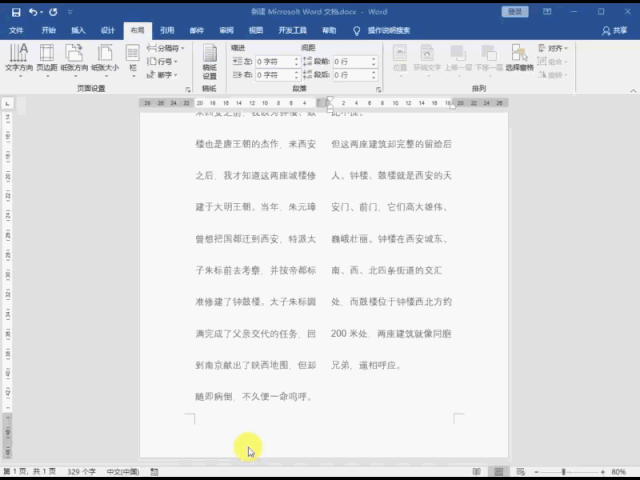Click 段前 spacing before input field
This screenshot has width=640, height=480.
click(351, 62)
